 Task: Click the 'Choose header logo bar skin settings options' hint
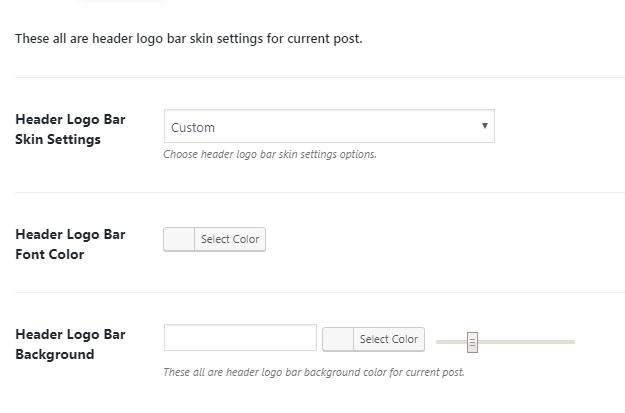(x=270, y=155)
